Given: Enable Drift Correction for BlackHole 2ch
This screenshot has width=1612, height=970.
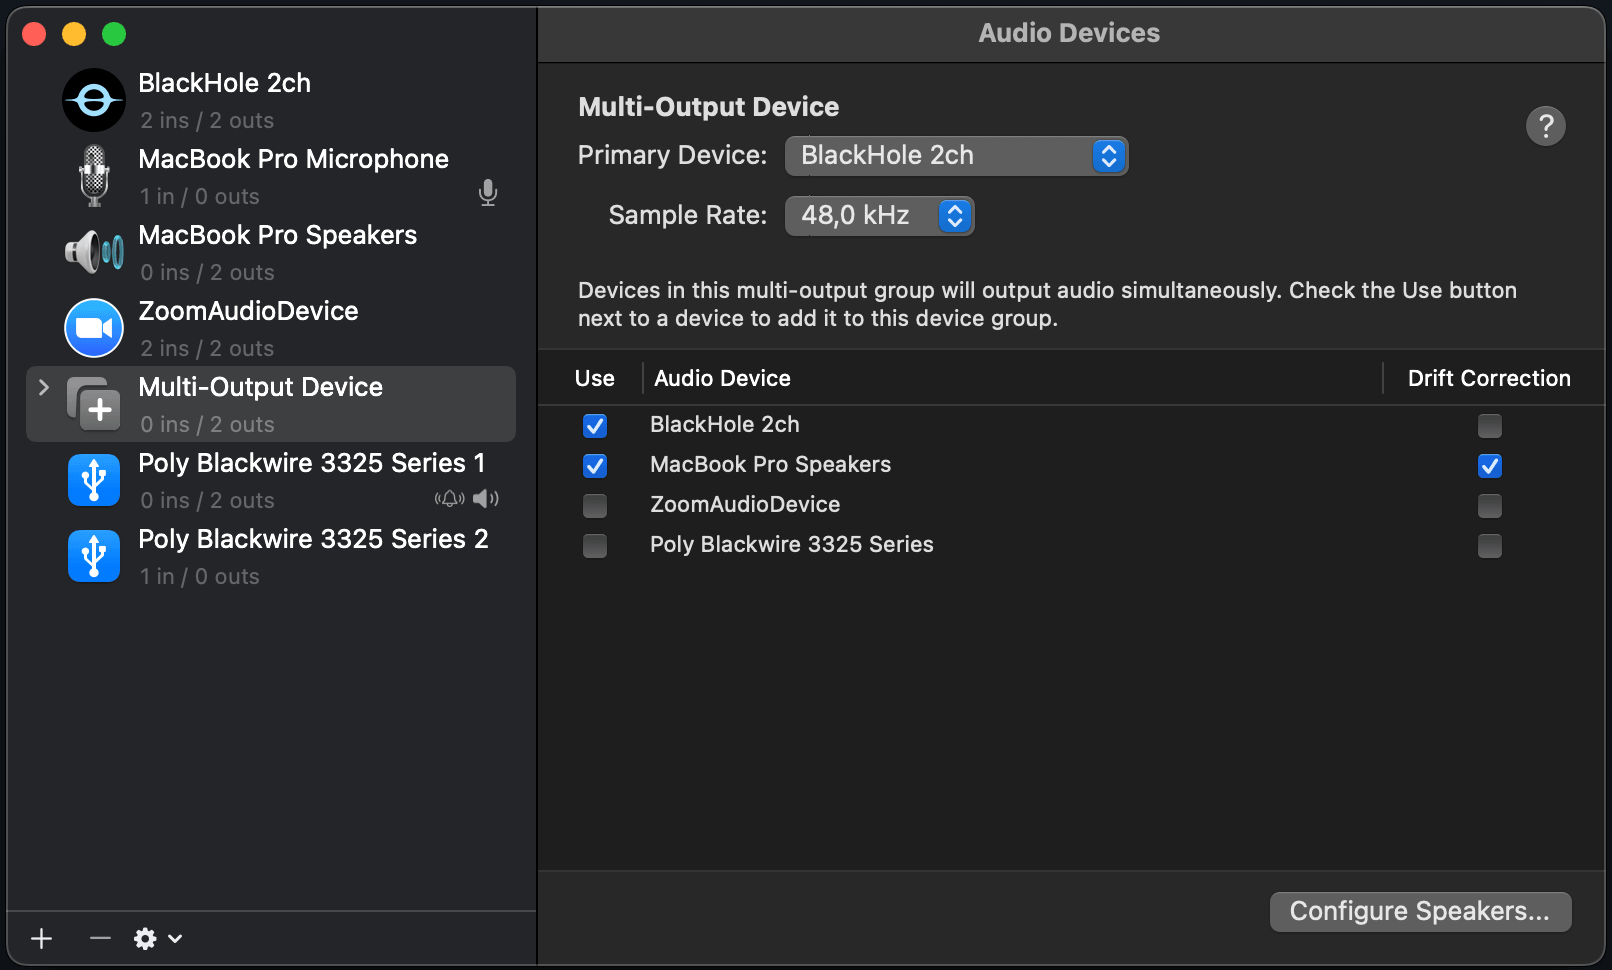Looking at the screenshot, I should coord(1490,426).
